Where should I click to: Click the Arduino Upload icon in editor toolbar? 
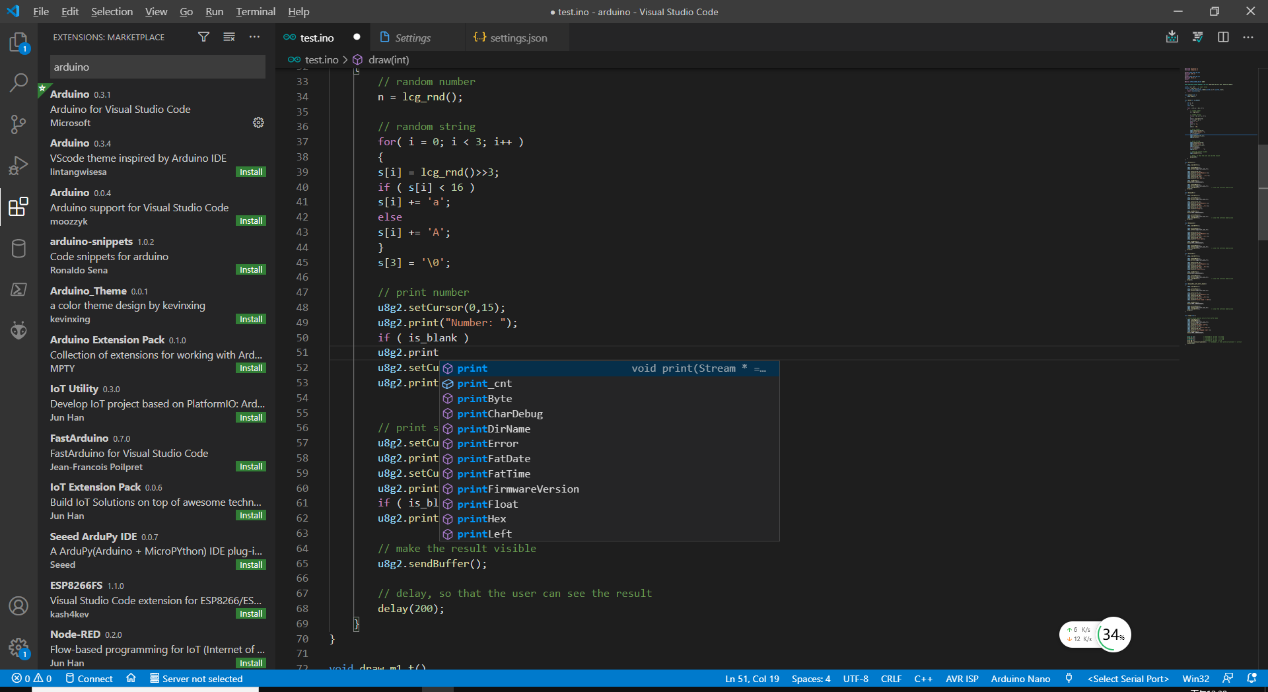click(1172, 37)
